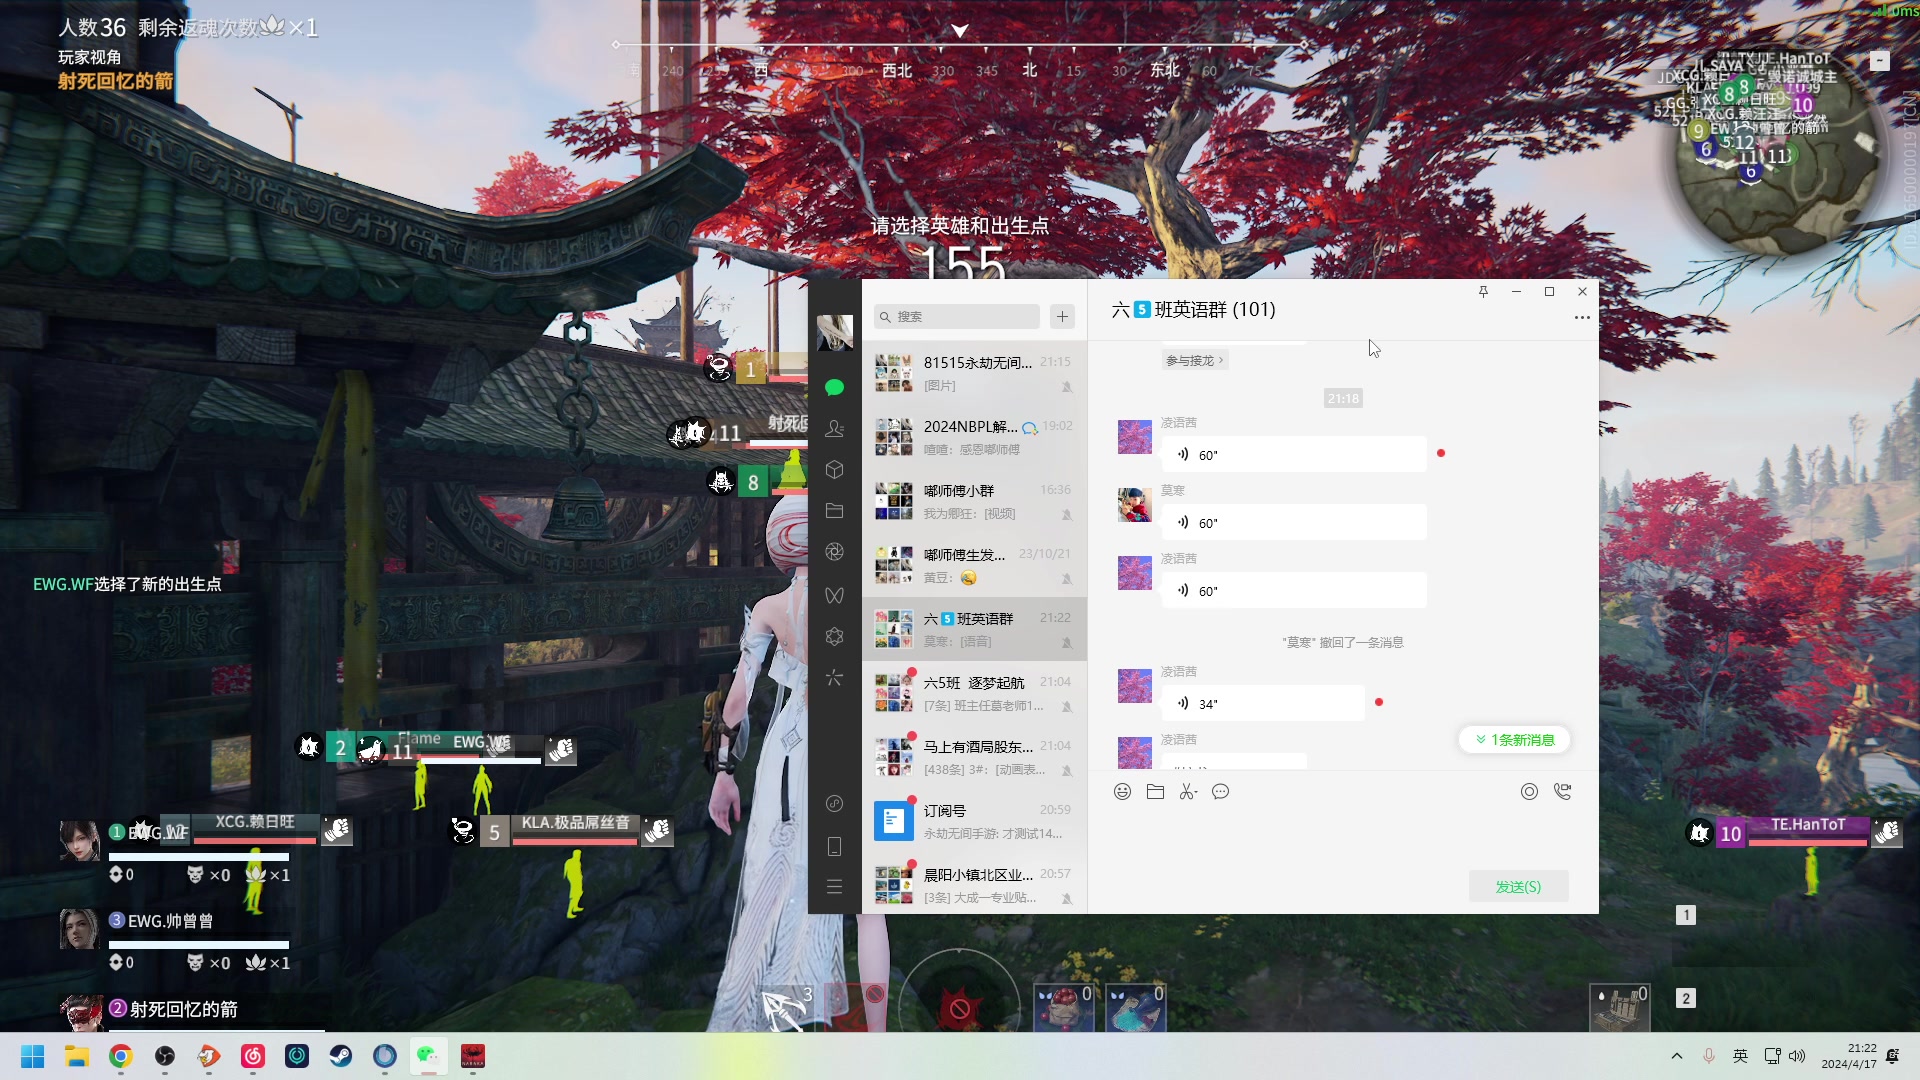
Task: Click the send file folder icon
Action: coord(1155,792)
